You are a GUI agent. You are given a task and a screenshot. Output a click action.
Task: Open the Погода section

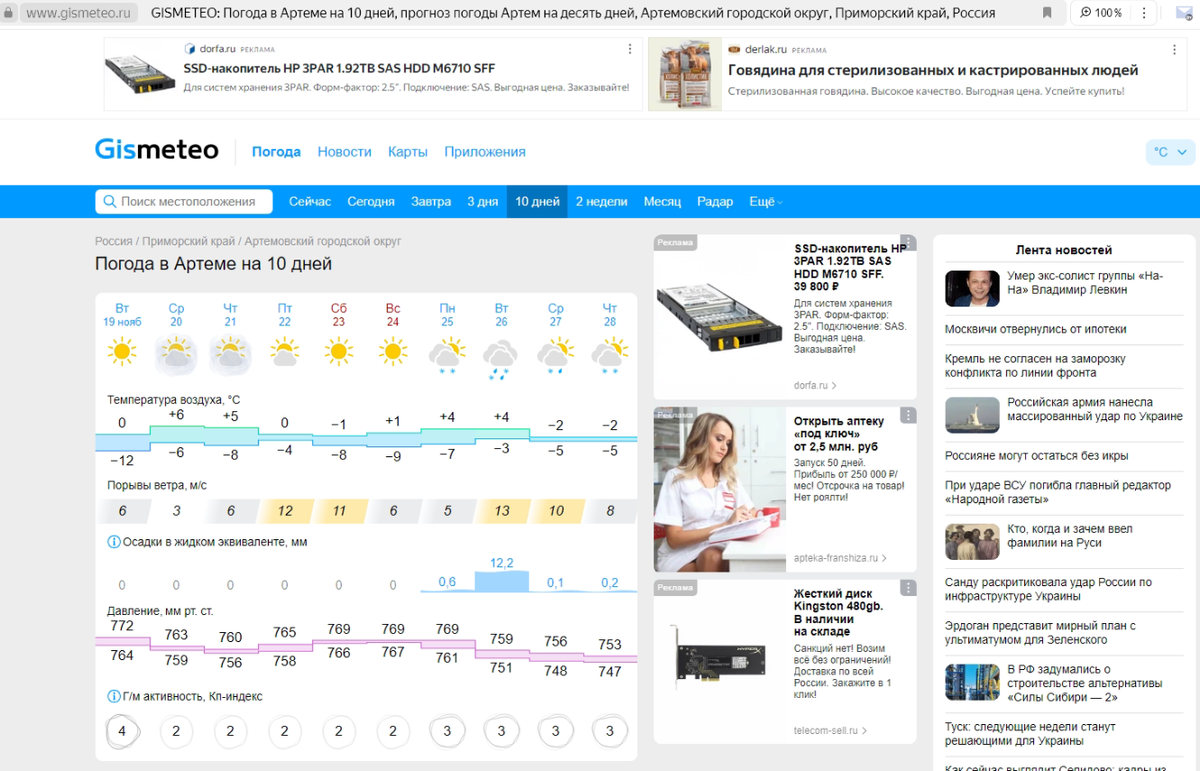click(x=276, y=152)
